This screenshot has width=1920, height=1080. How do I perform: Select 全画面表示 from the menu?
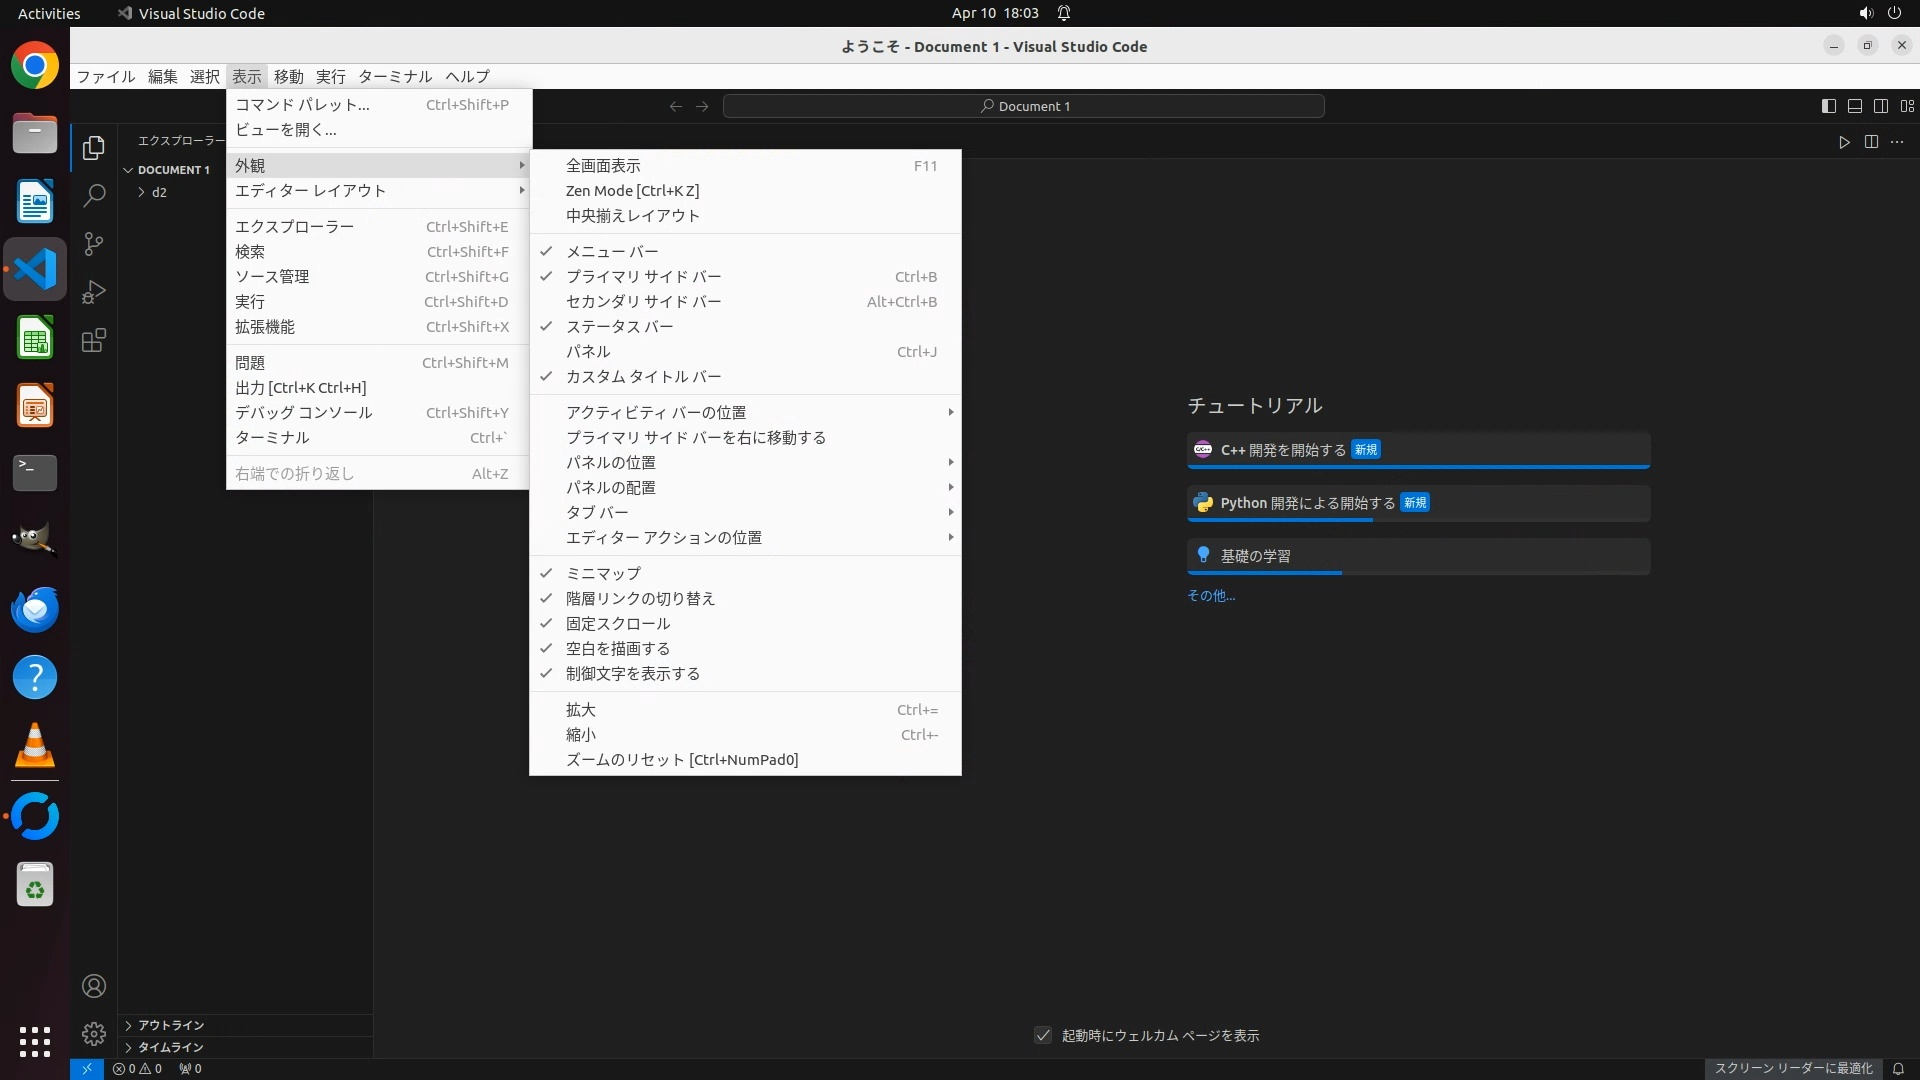click(603, 165)
